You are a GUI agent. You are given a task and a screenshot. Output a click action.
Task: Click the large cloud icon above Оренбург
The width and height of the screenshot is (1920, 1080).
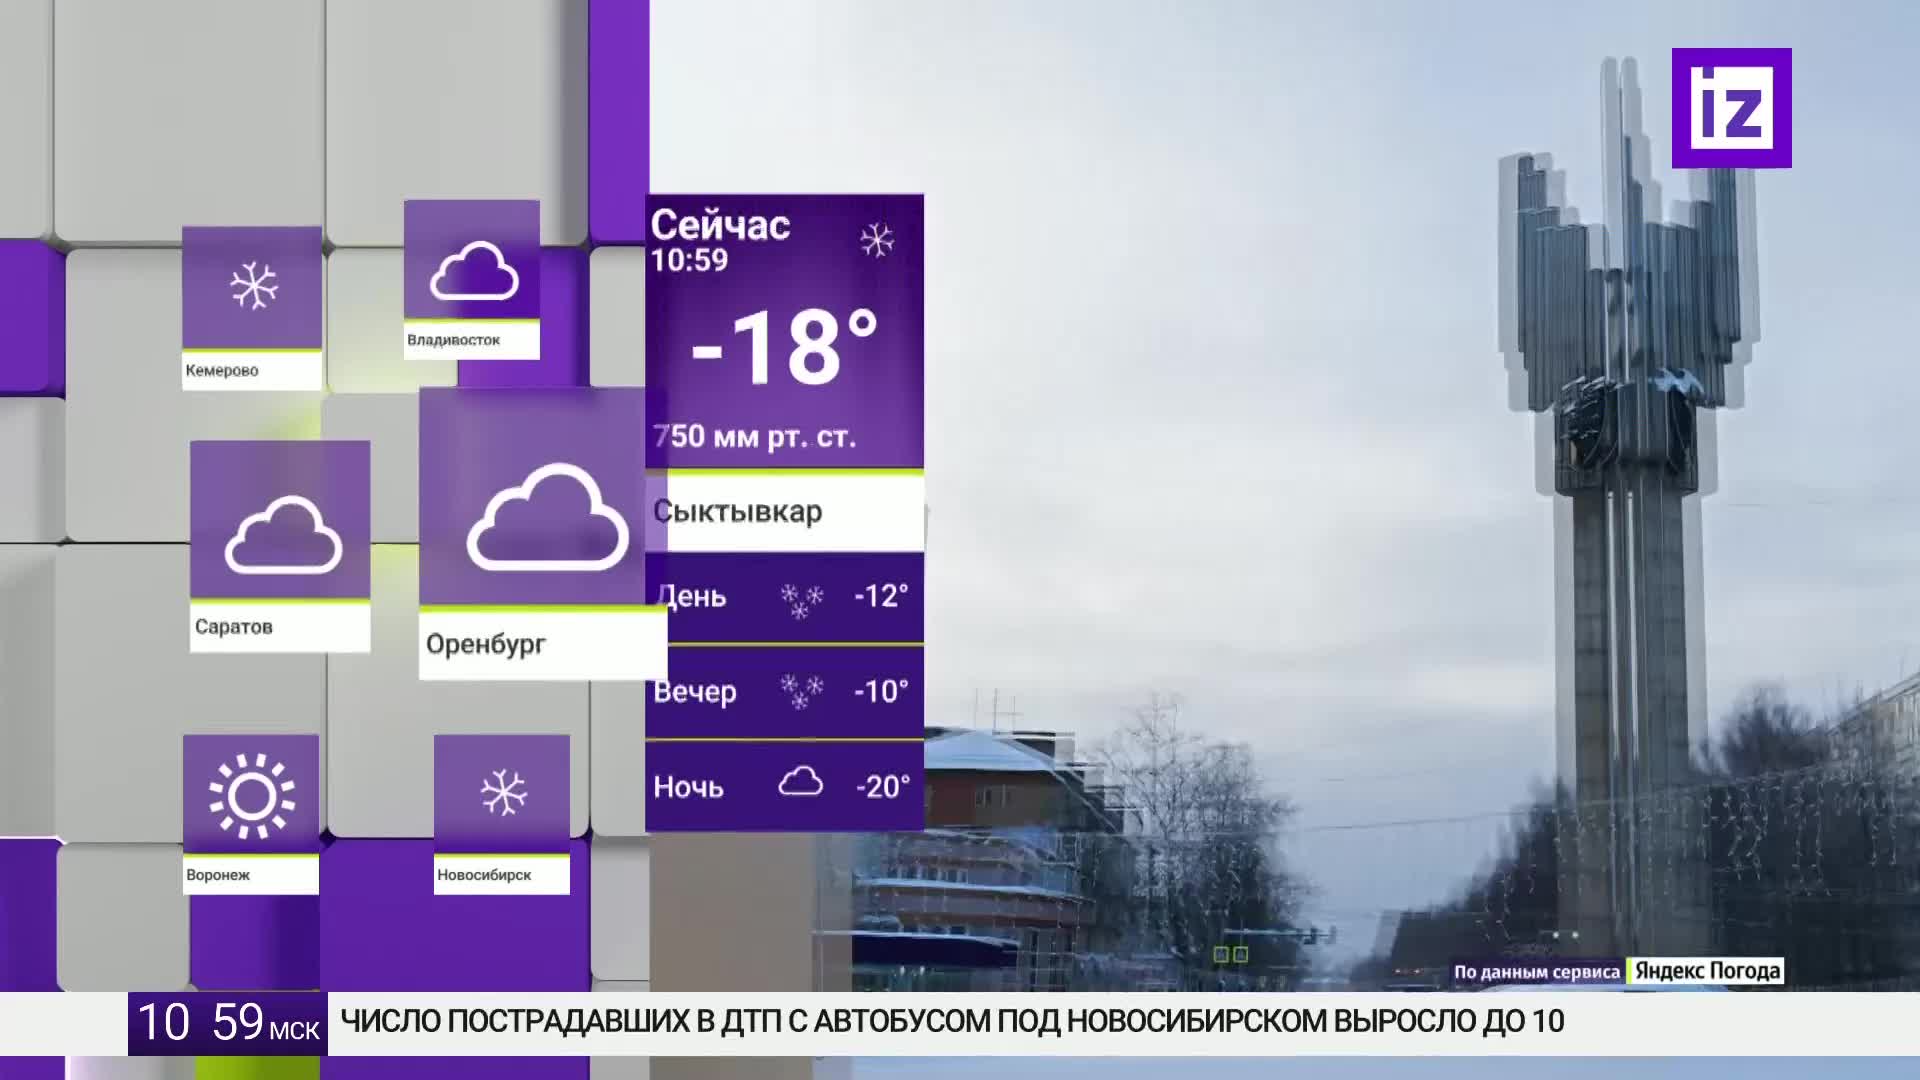547,518
